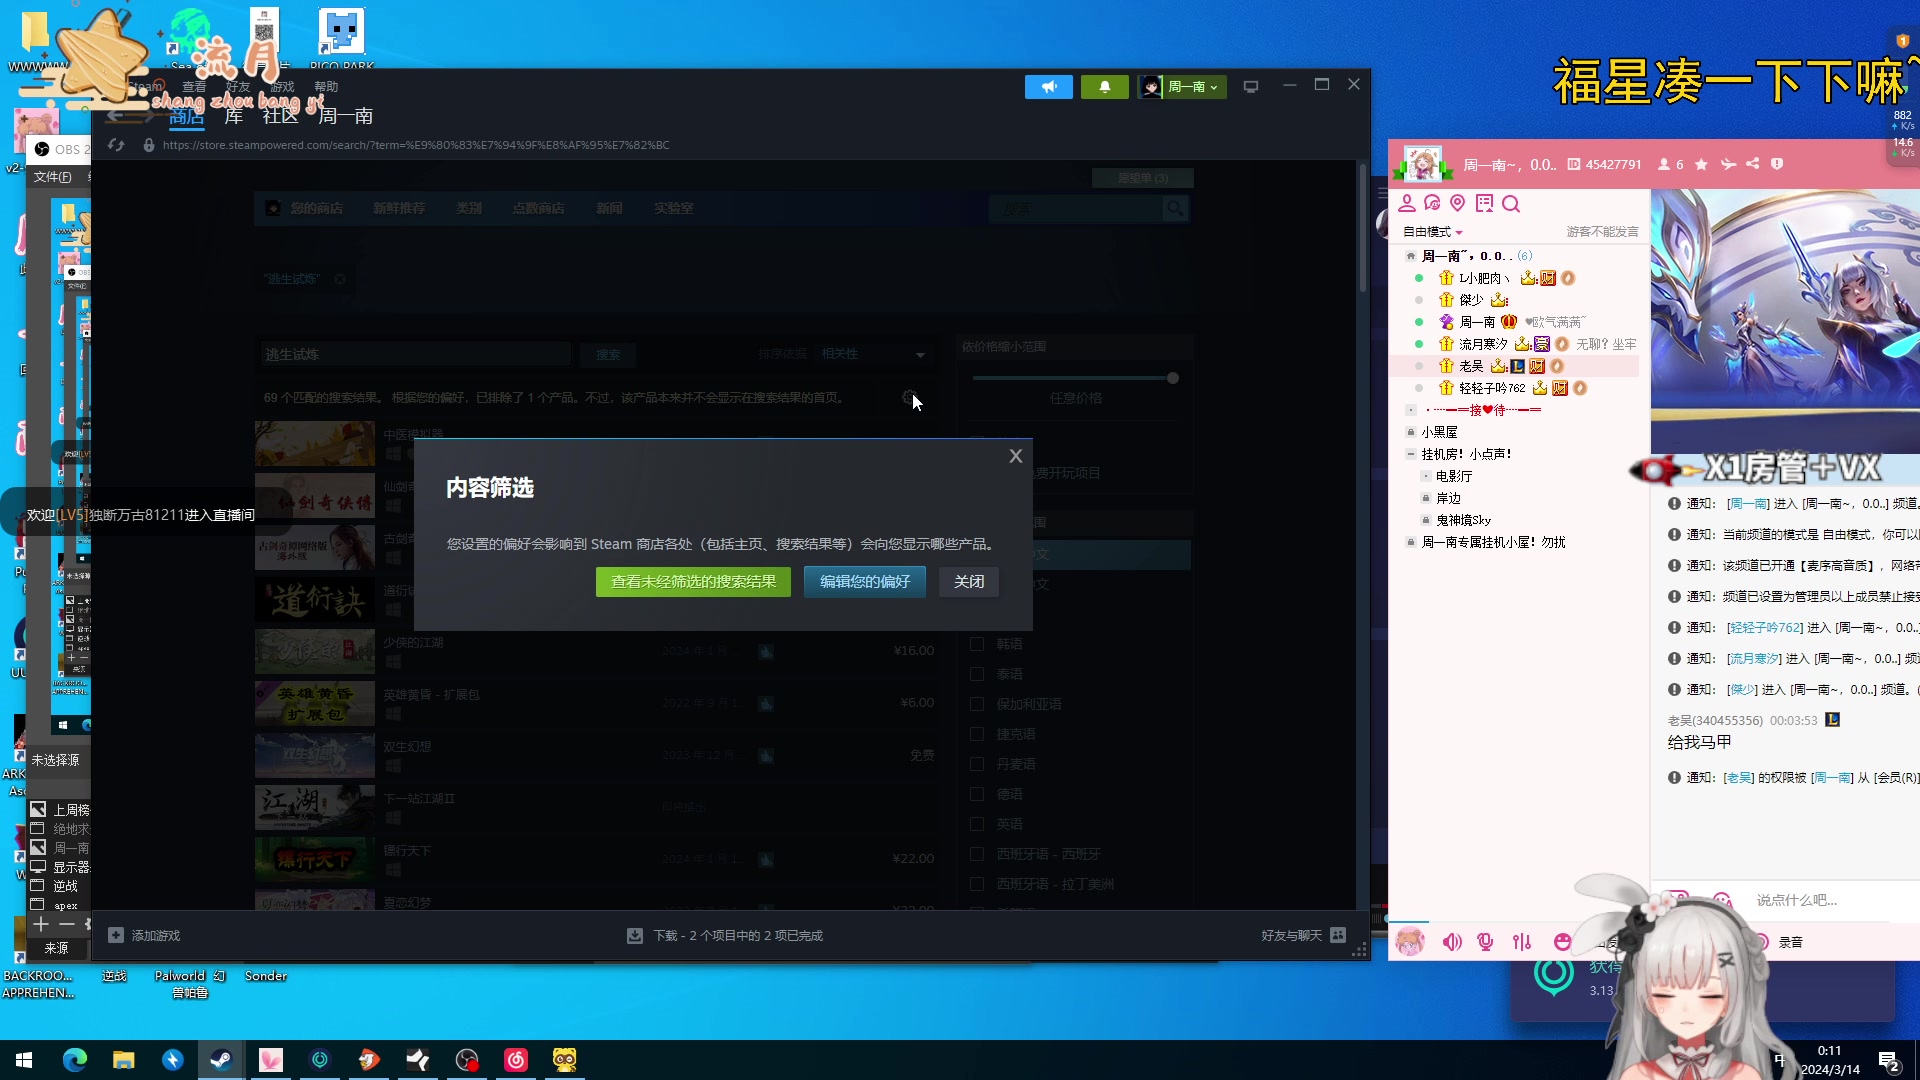Click location pin icon in YY toolbar
This screenshot has width=1920, height=1080.
pyautogui.click(x=1458, y=204)
